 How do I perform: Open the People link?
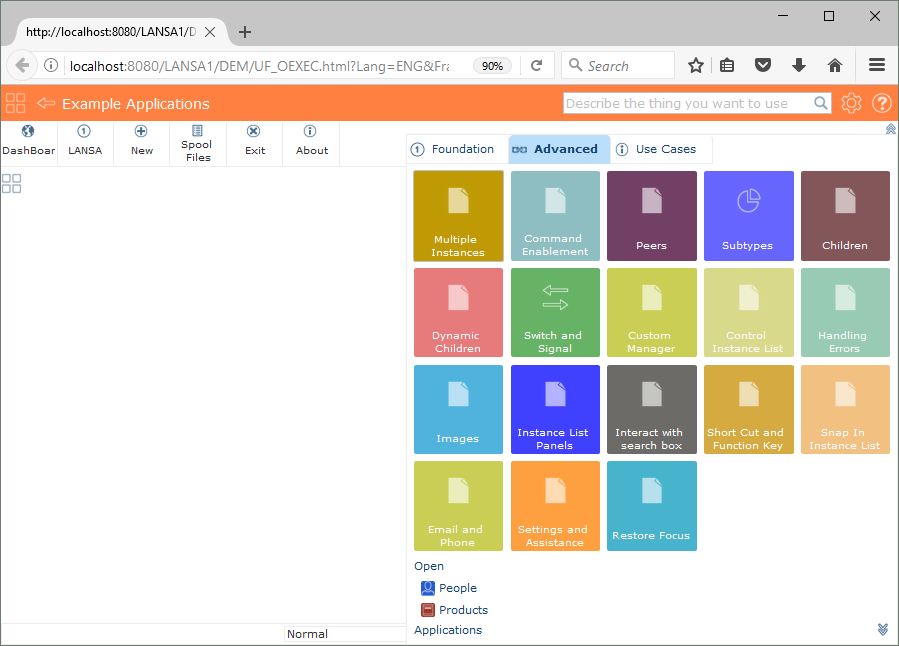tap(457, 588)
